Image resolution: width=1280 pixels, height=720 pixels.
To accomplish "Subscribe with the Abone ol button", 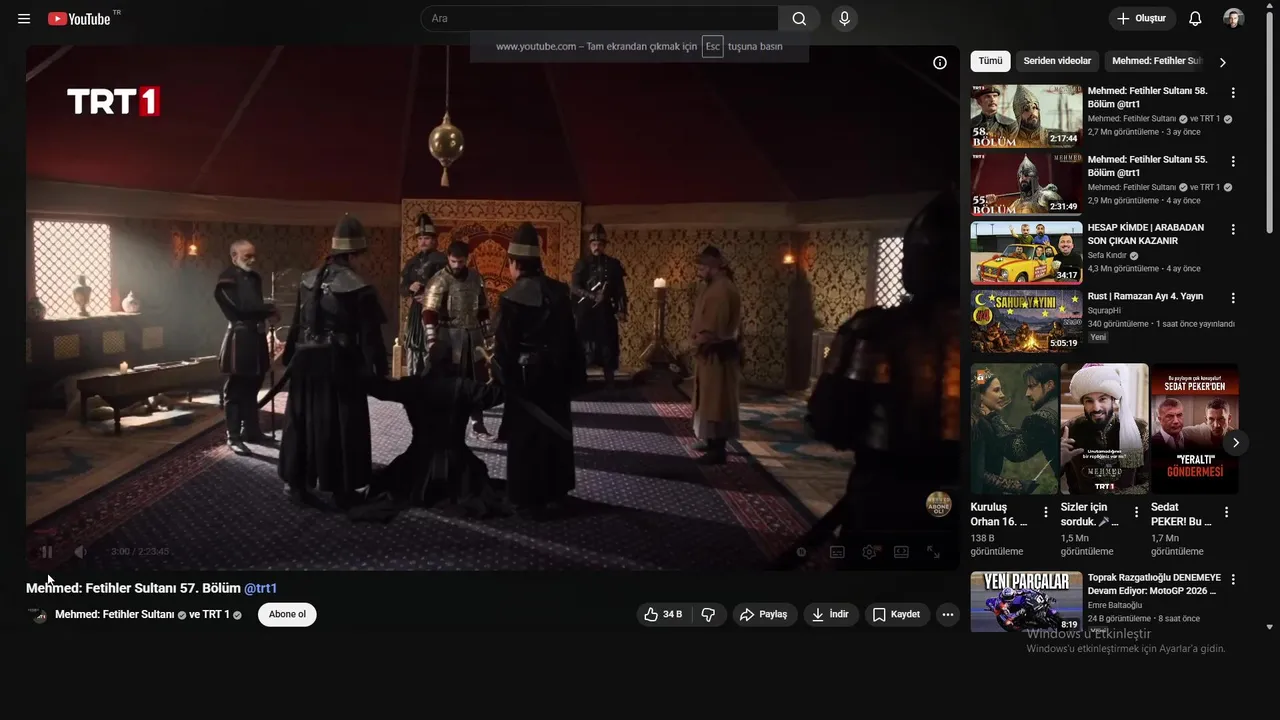I will coord(287,614).
